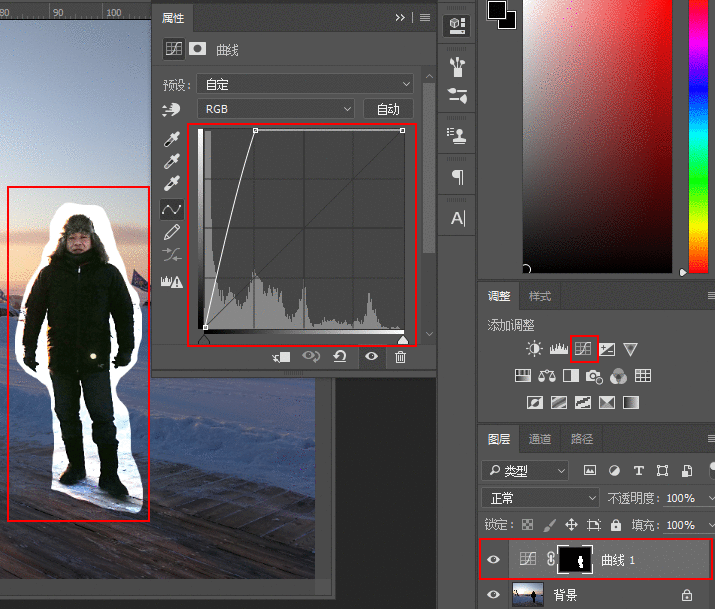Viewport: 715px width, 609px height.
Task: Delete the adjustment with trash icon
Action: pos(401,357)
